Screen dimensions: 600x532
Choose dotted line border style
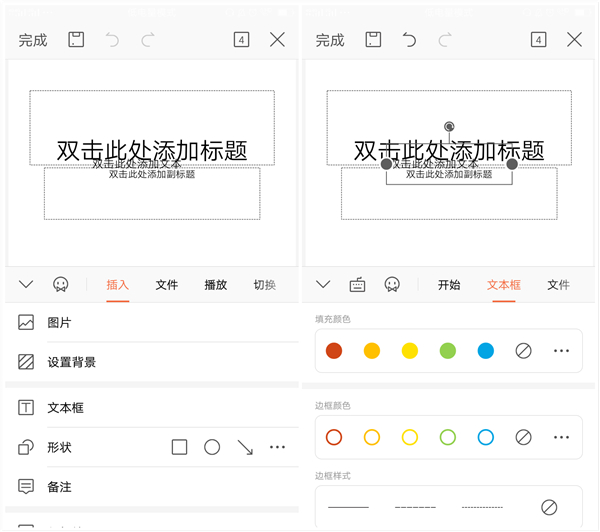tap(482, 507)
